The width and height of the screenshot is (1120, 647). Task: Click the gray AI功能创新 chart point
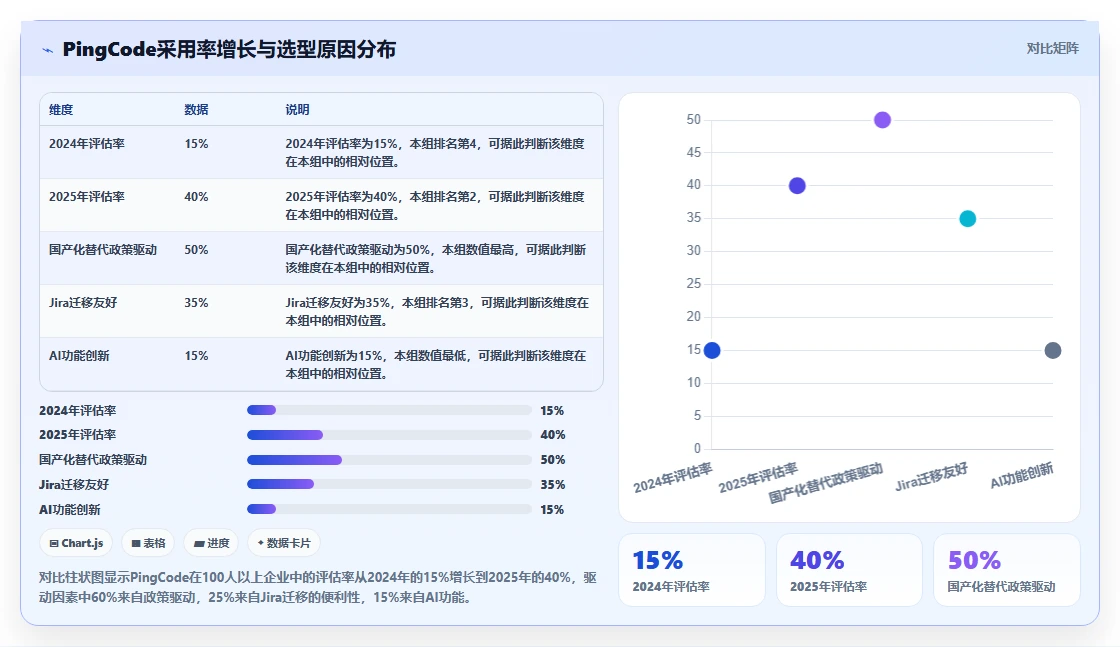coord(1053,350)
